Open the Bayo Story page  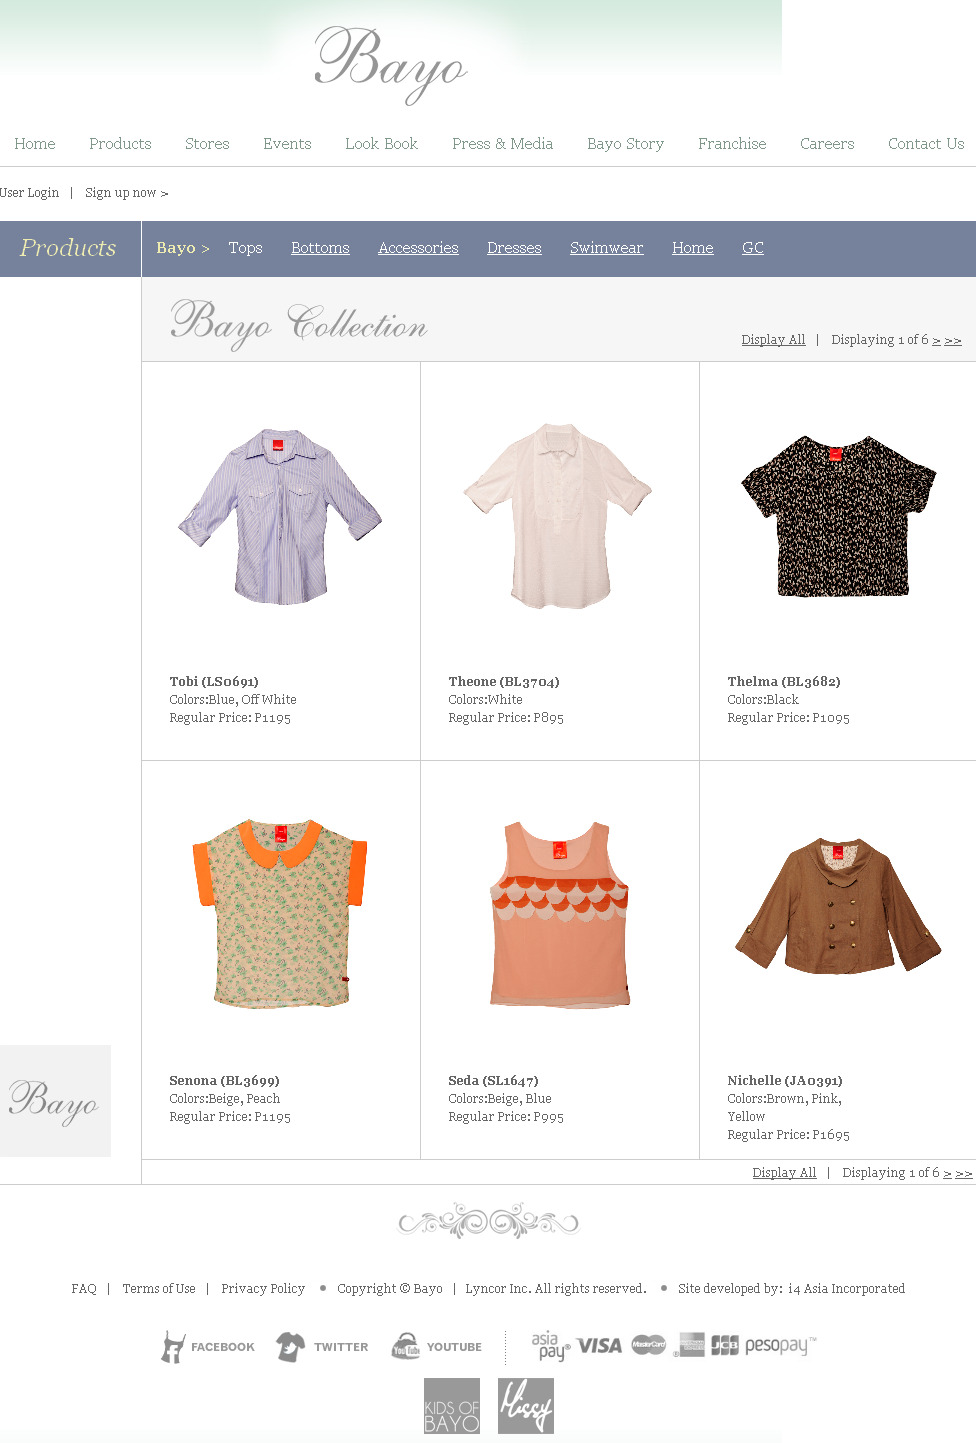point(625,144)
